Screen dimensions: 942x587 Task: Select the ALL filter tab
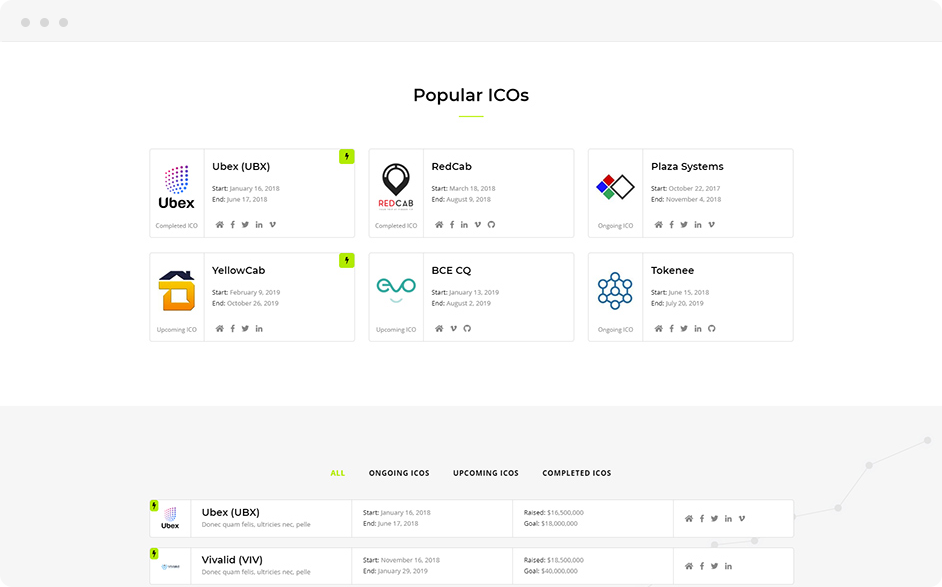coord(338,473)
